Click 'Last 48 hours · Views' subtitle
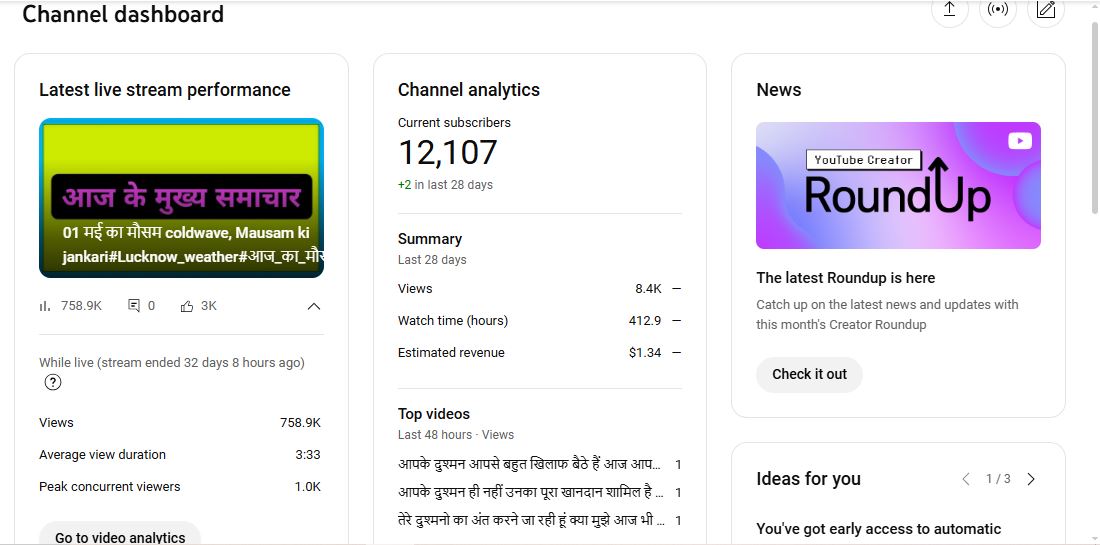This screenshot has height=545, width=1100. coord(456,435)
